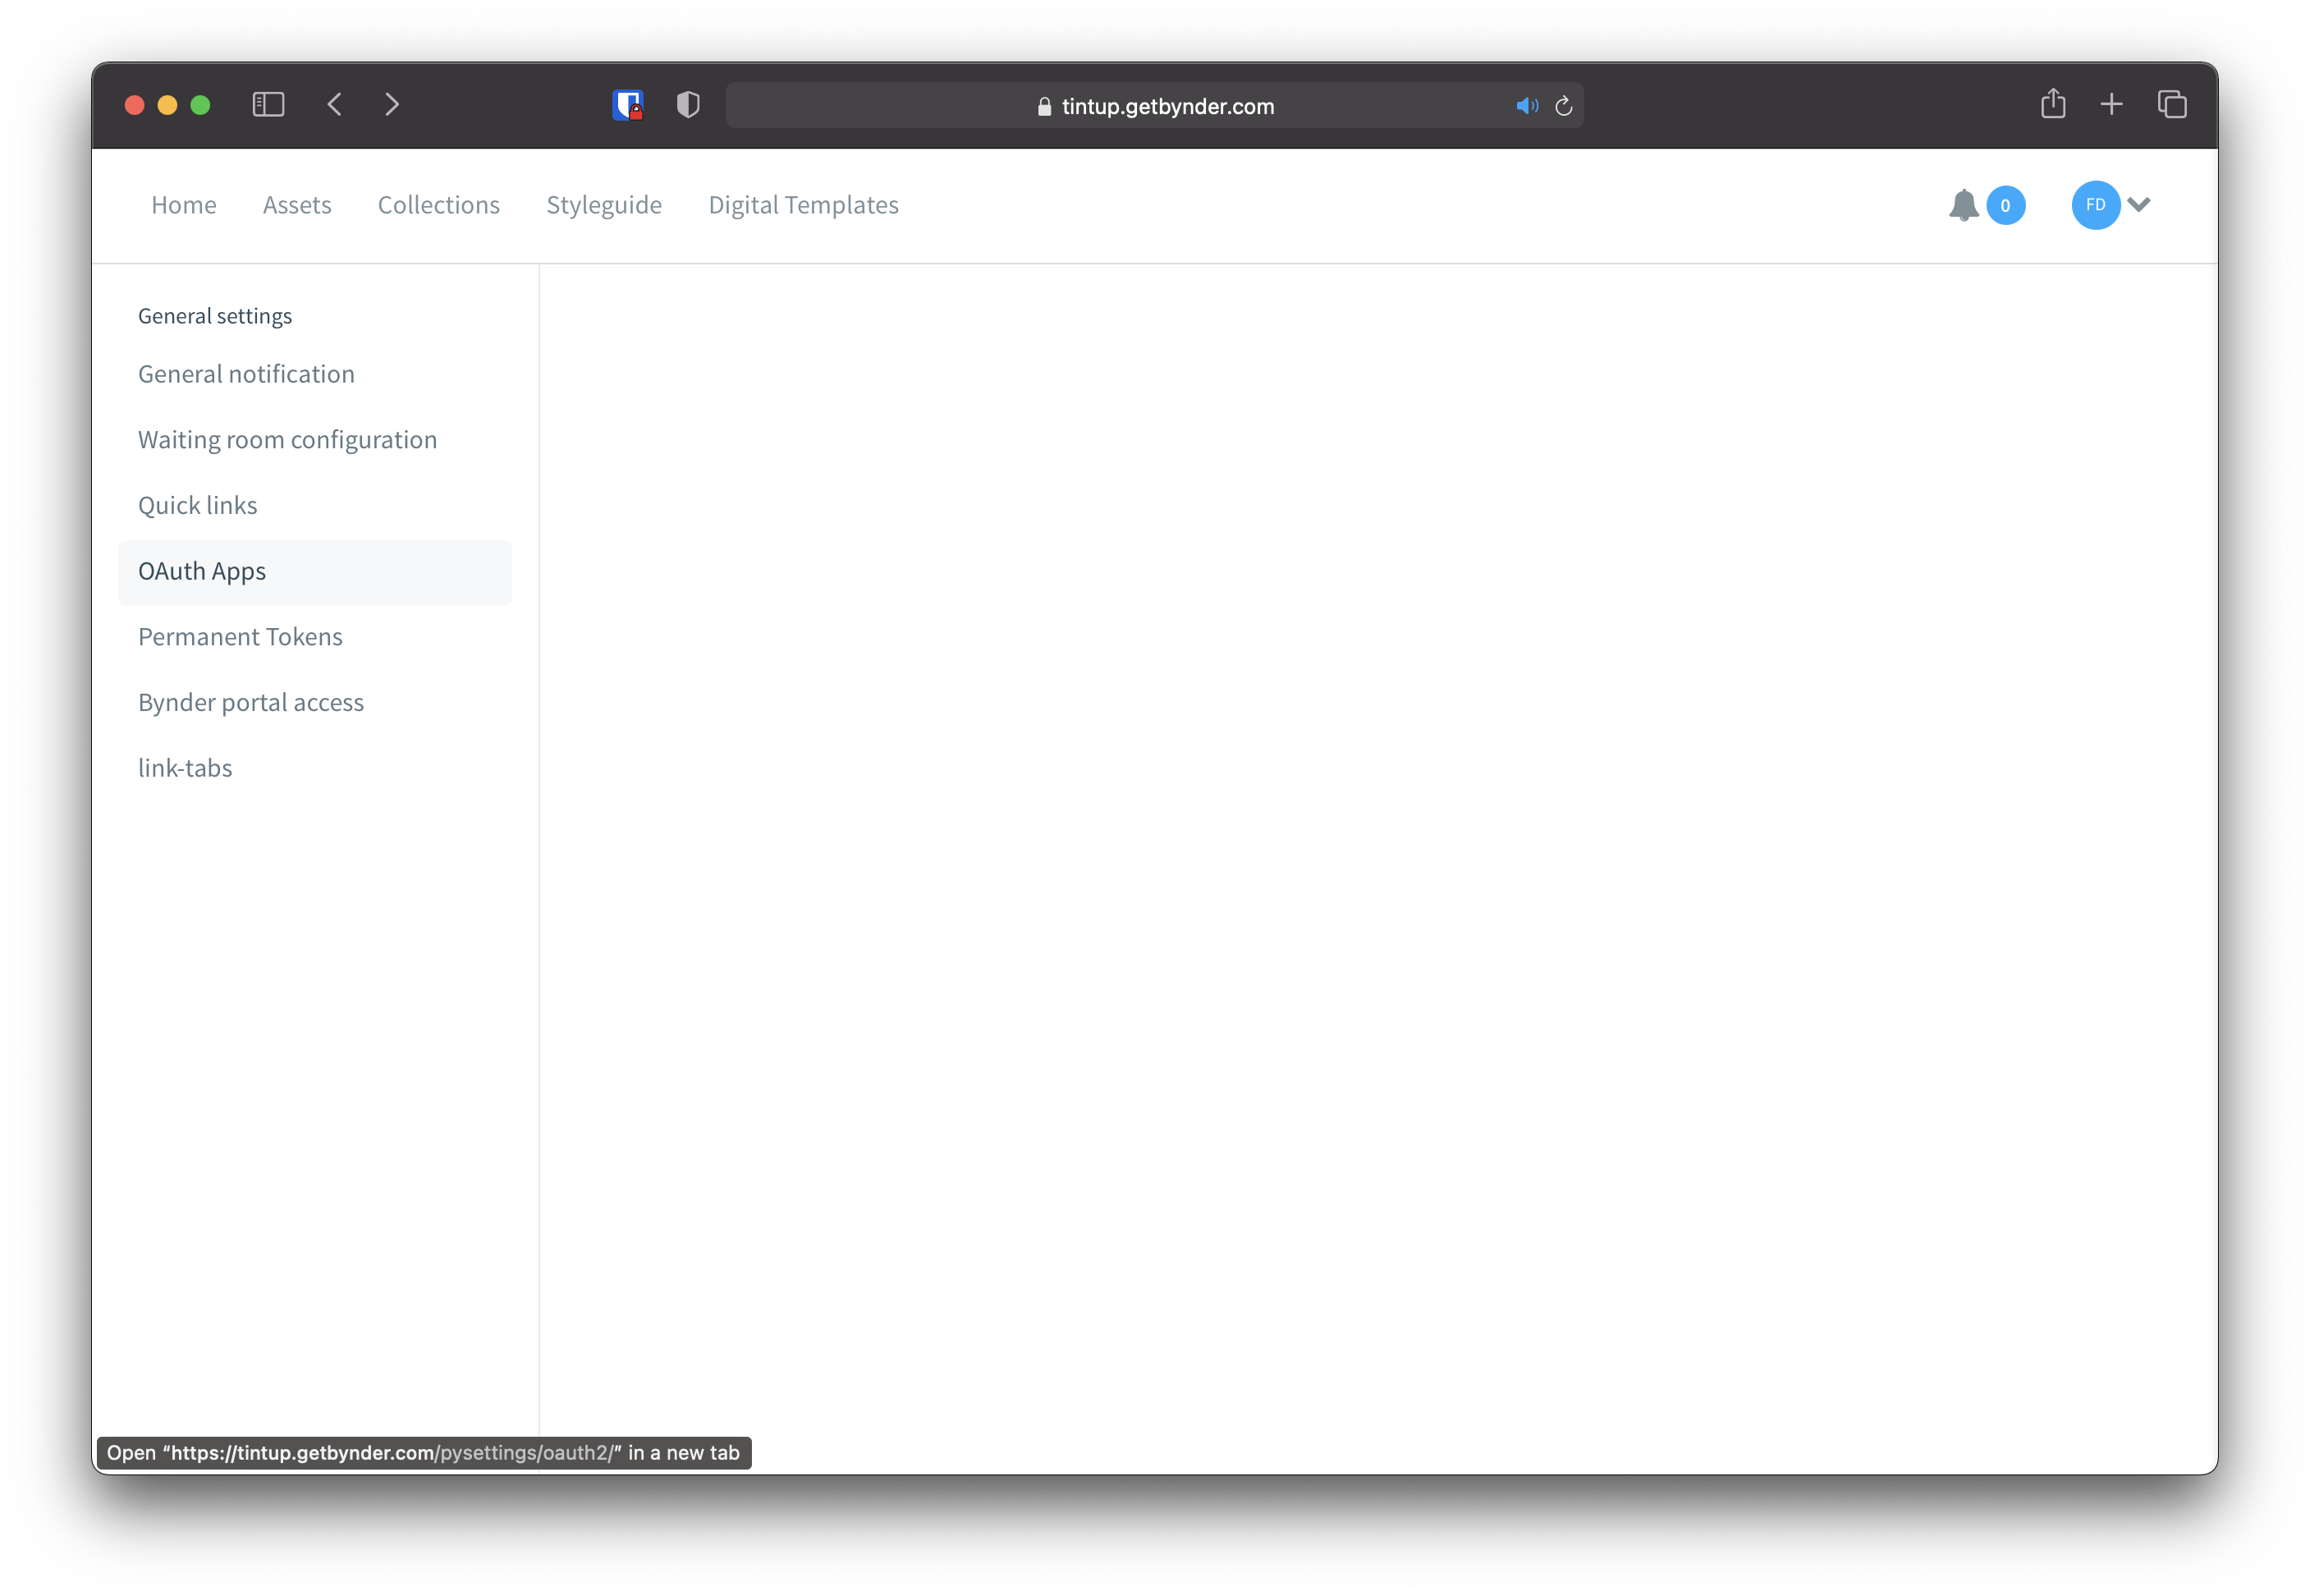Screen dimensions: 2310x1596
Task: Select the General settings menu item
Action: point(216,316)
